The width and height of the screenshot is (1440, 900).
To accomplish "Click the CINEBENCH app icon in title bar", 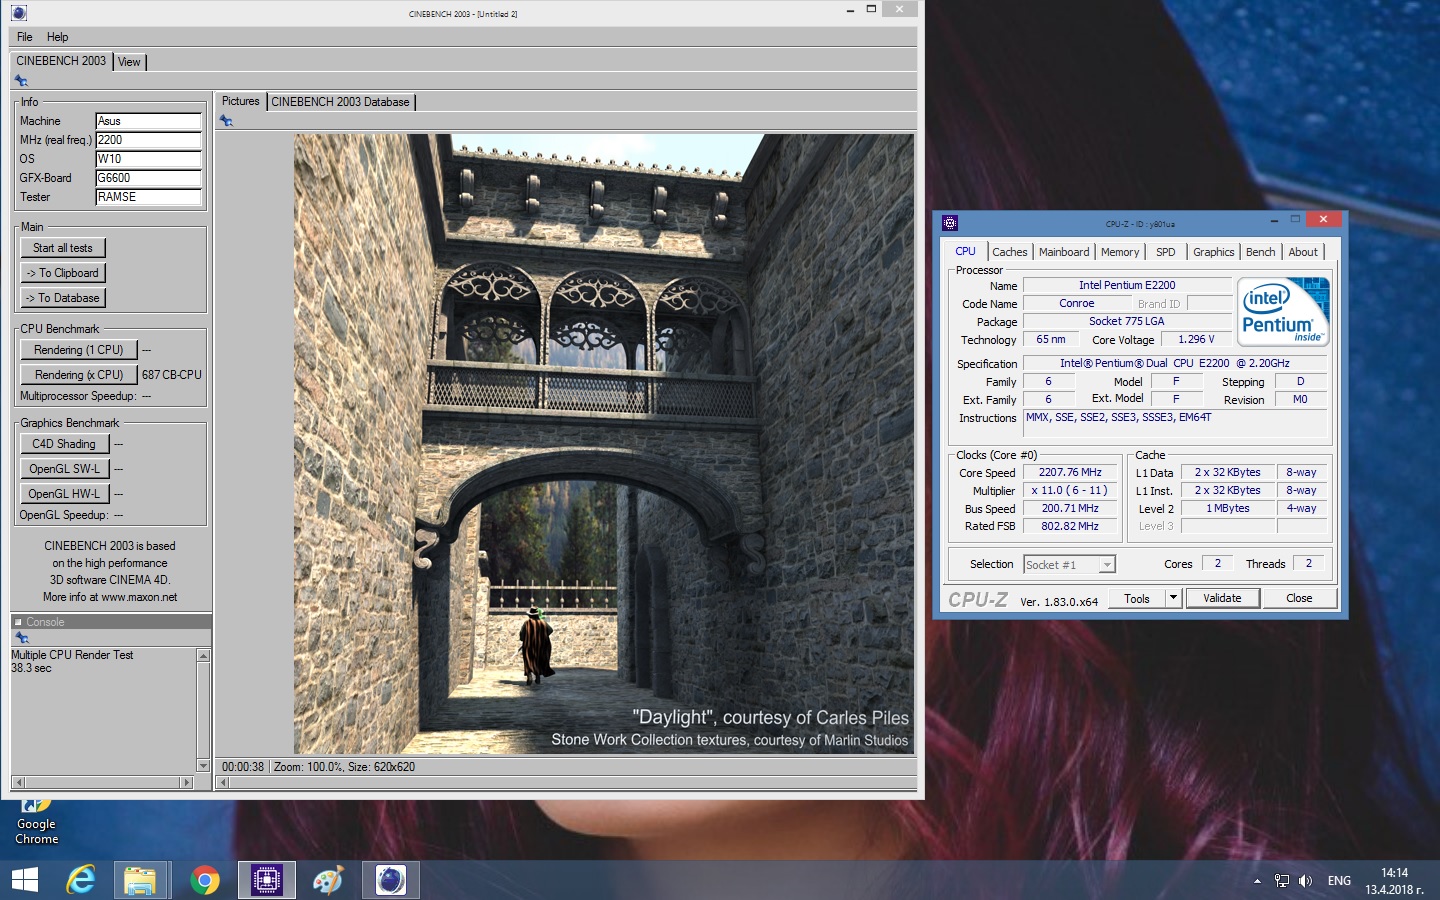I will pyautogui.click(x=19, y=13).
